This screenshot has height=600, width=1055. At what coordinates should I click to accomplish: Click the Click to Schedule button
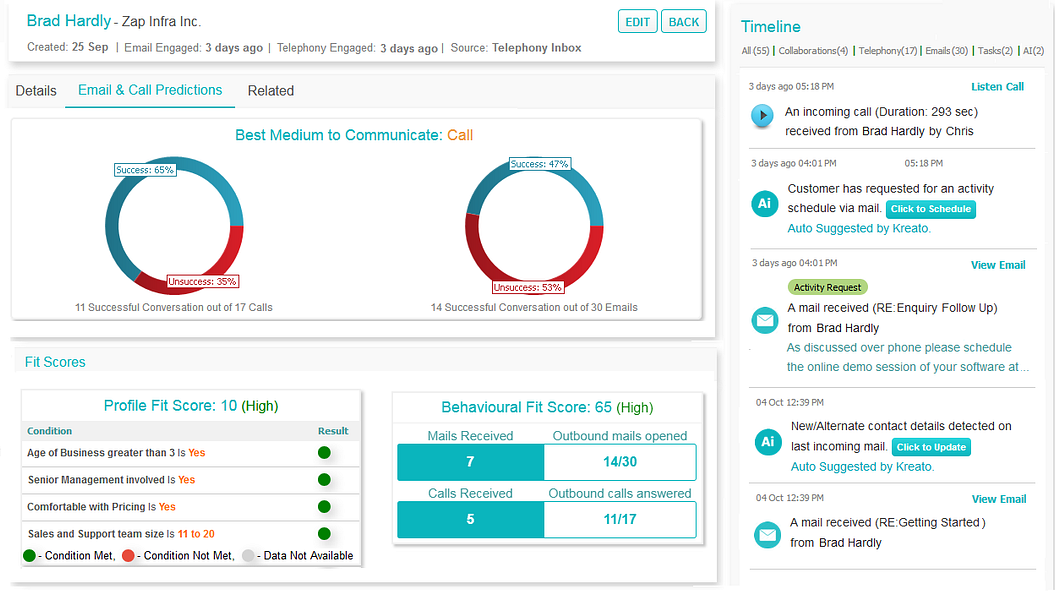pos(931,209)
